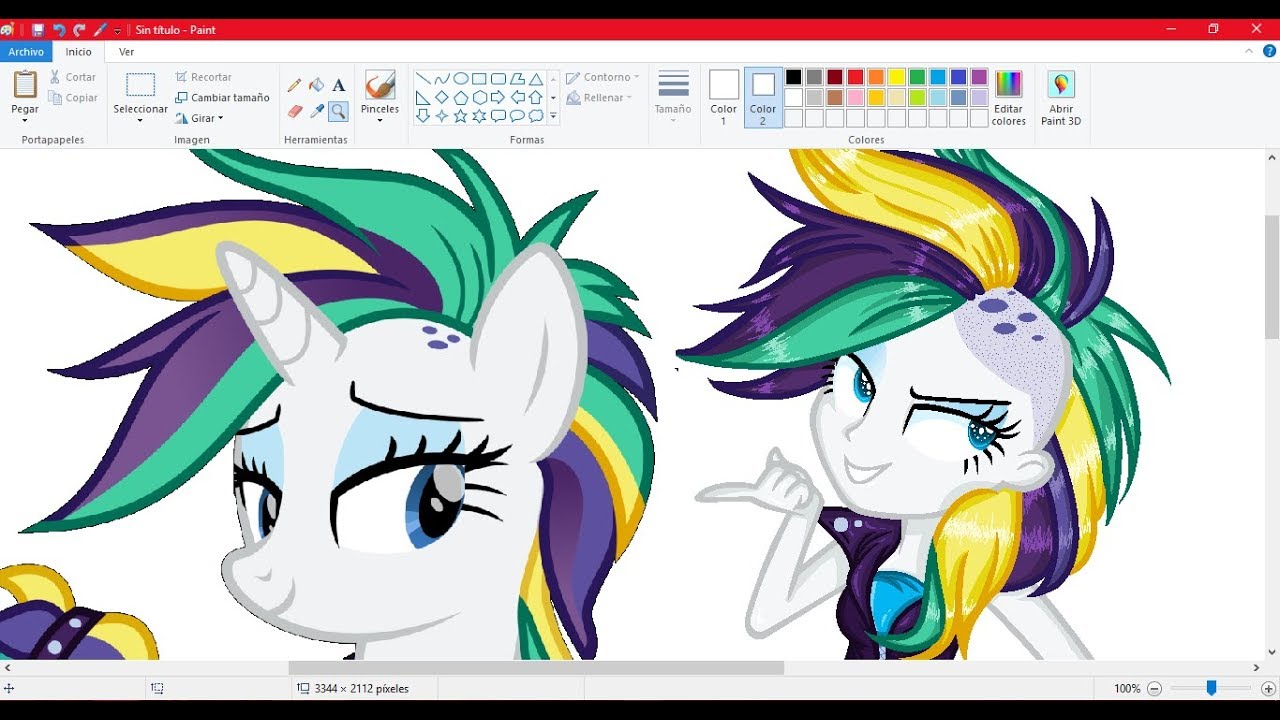Choose the Triangle shape
Image resolution: width=1280 pixels, height=720 pixels.
(x=536, y=79)
